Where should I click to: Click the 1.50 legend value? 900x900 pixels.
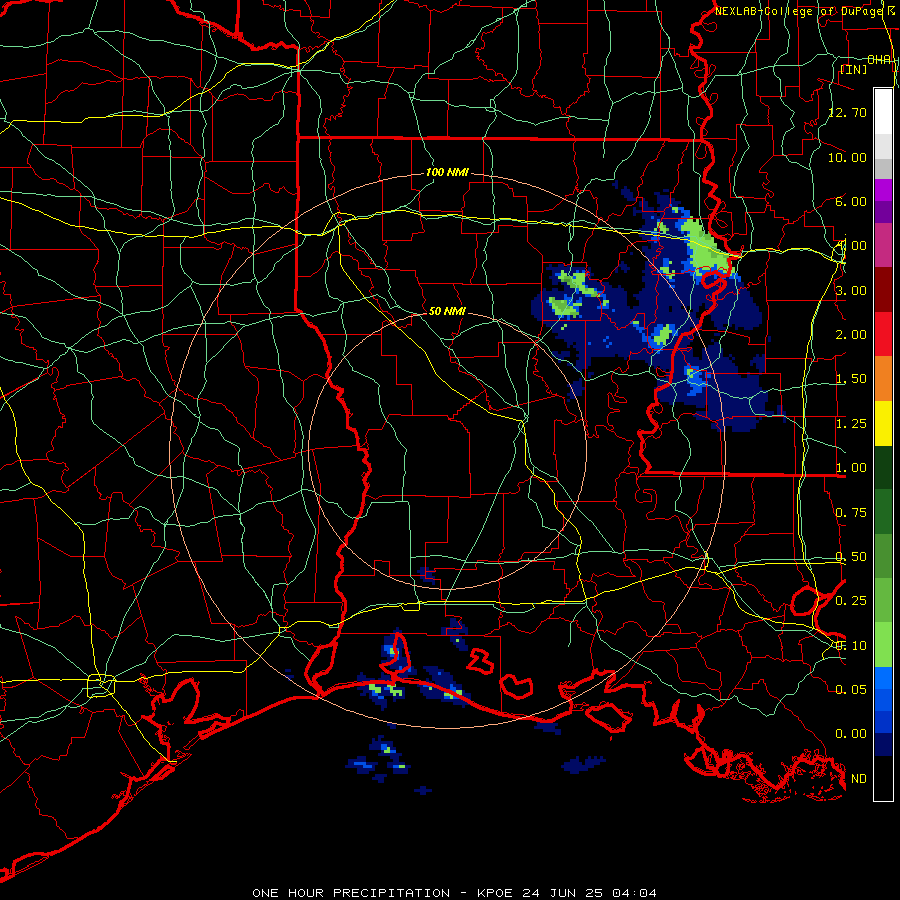tap(851, 379)
